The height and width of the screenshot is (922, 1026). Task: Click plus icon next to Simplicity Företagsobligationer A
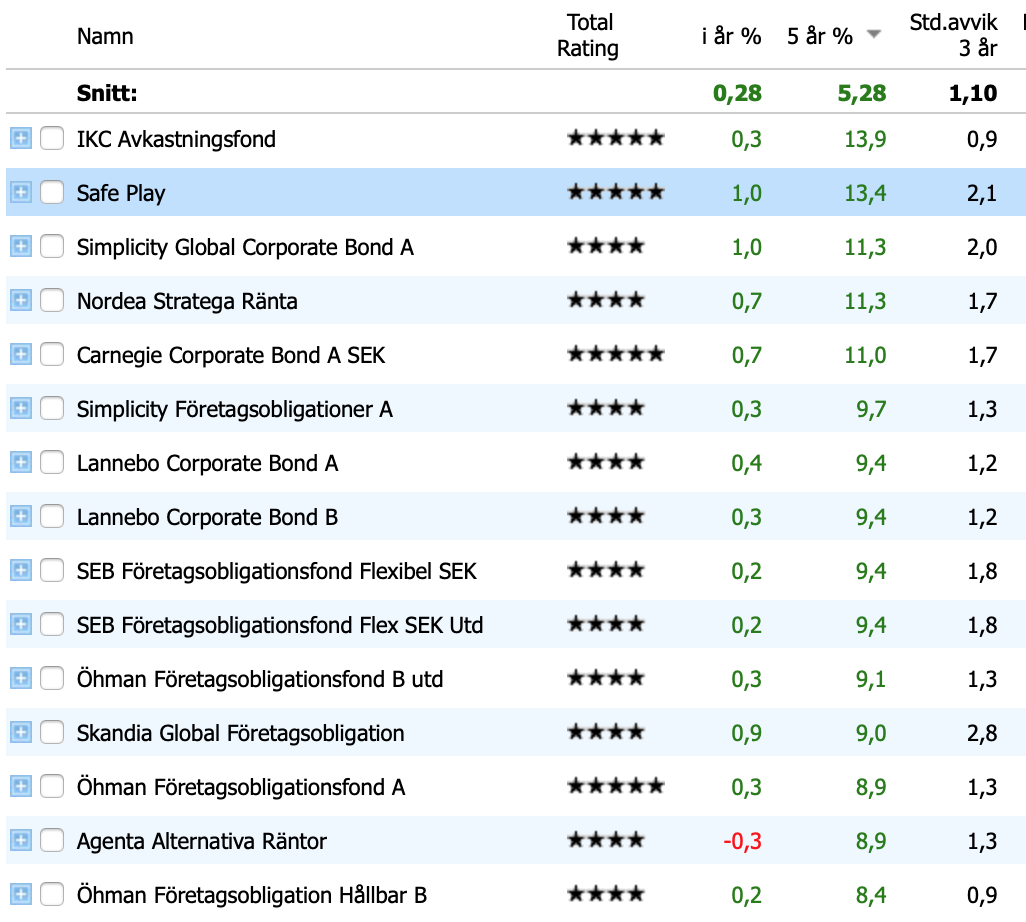point(21,408)
